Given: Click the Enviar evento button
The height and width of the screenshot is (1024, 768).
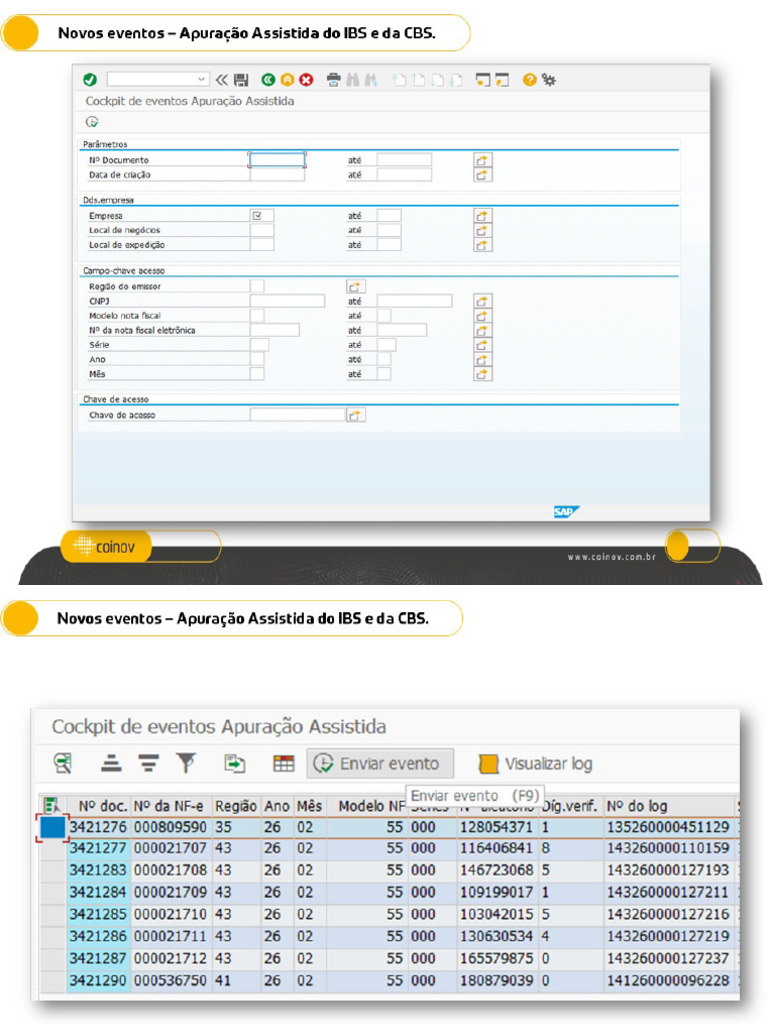Looking at the screenshot, I should [x=380, y=763].
